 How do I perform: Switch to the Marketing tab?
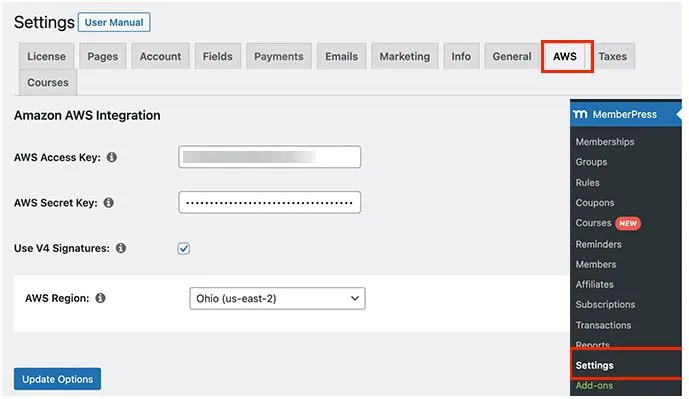pyautogui.click(x=405, y=56)
